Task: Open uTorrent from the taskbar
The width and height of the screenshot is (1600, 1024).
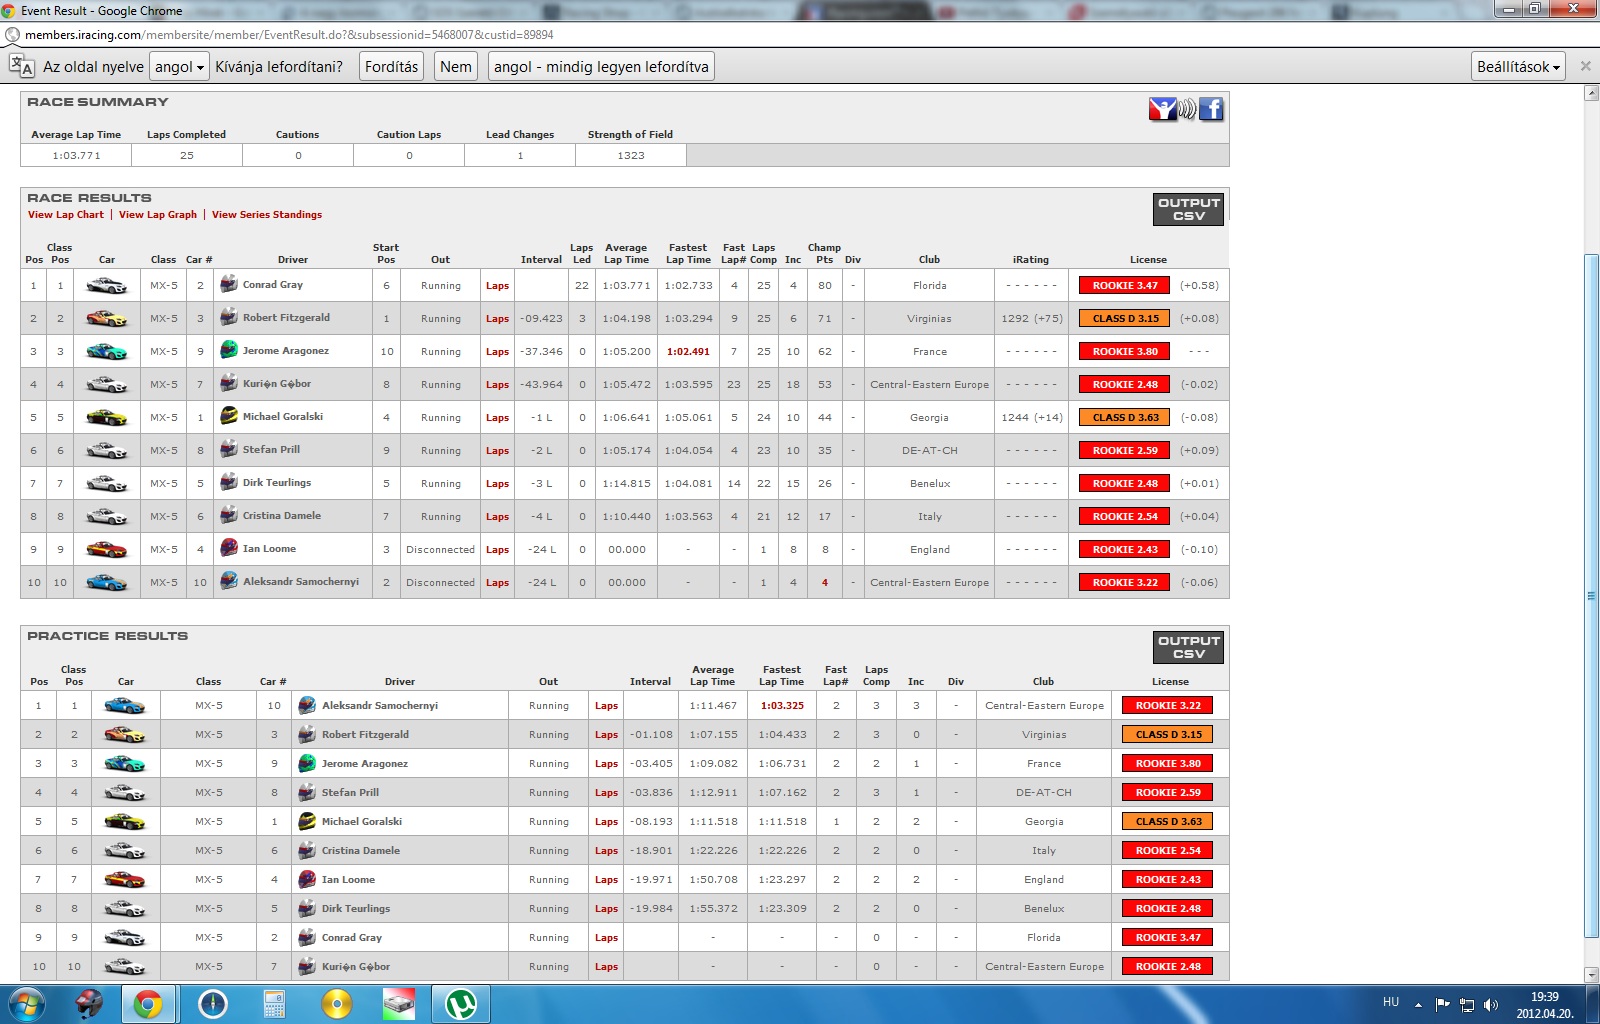Action: tap(461, 1004)
